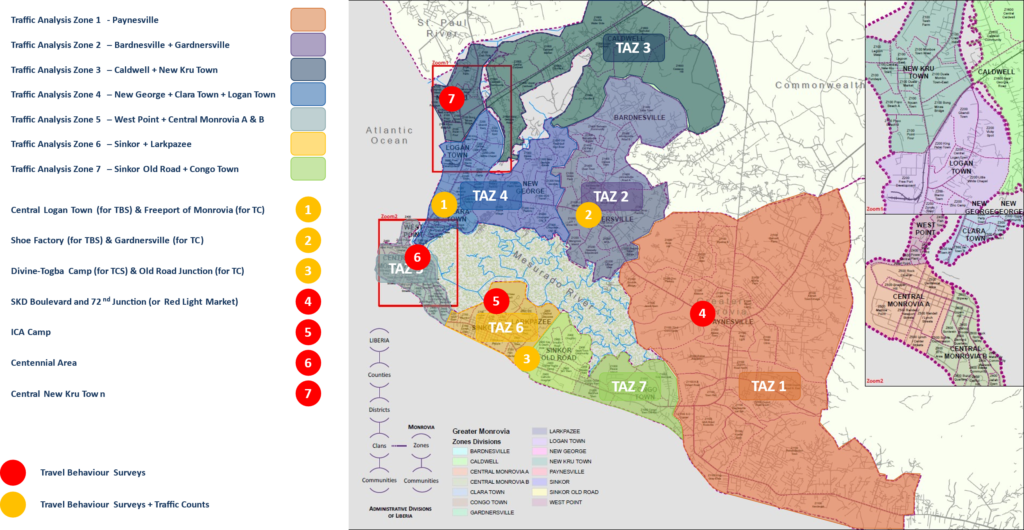Viewport: 1024px width, 530px height.
Task: Select map marker 3 near Sinkor Old Road
Action: [x=526, y=358]
